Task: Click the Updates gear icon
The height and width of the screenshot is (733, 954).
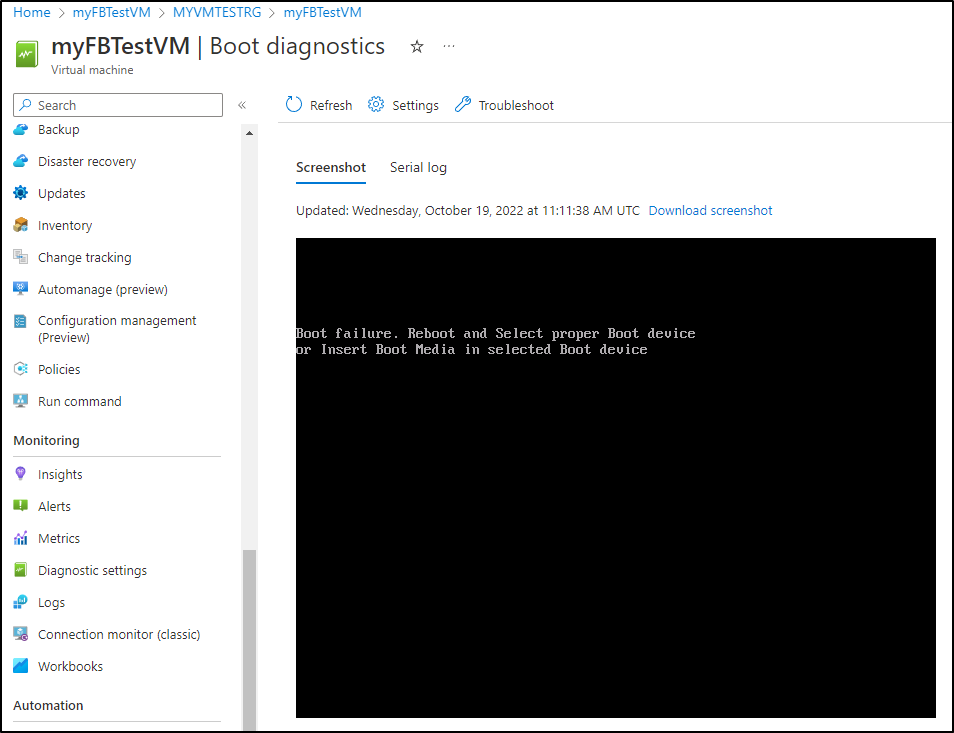Action: coord(21,193)
